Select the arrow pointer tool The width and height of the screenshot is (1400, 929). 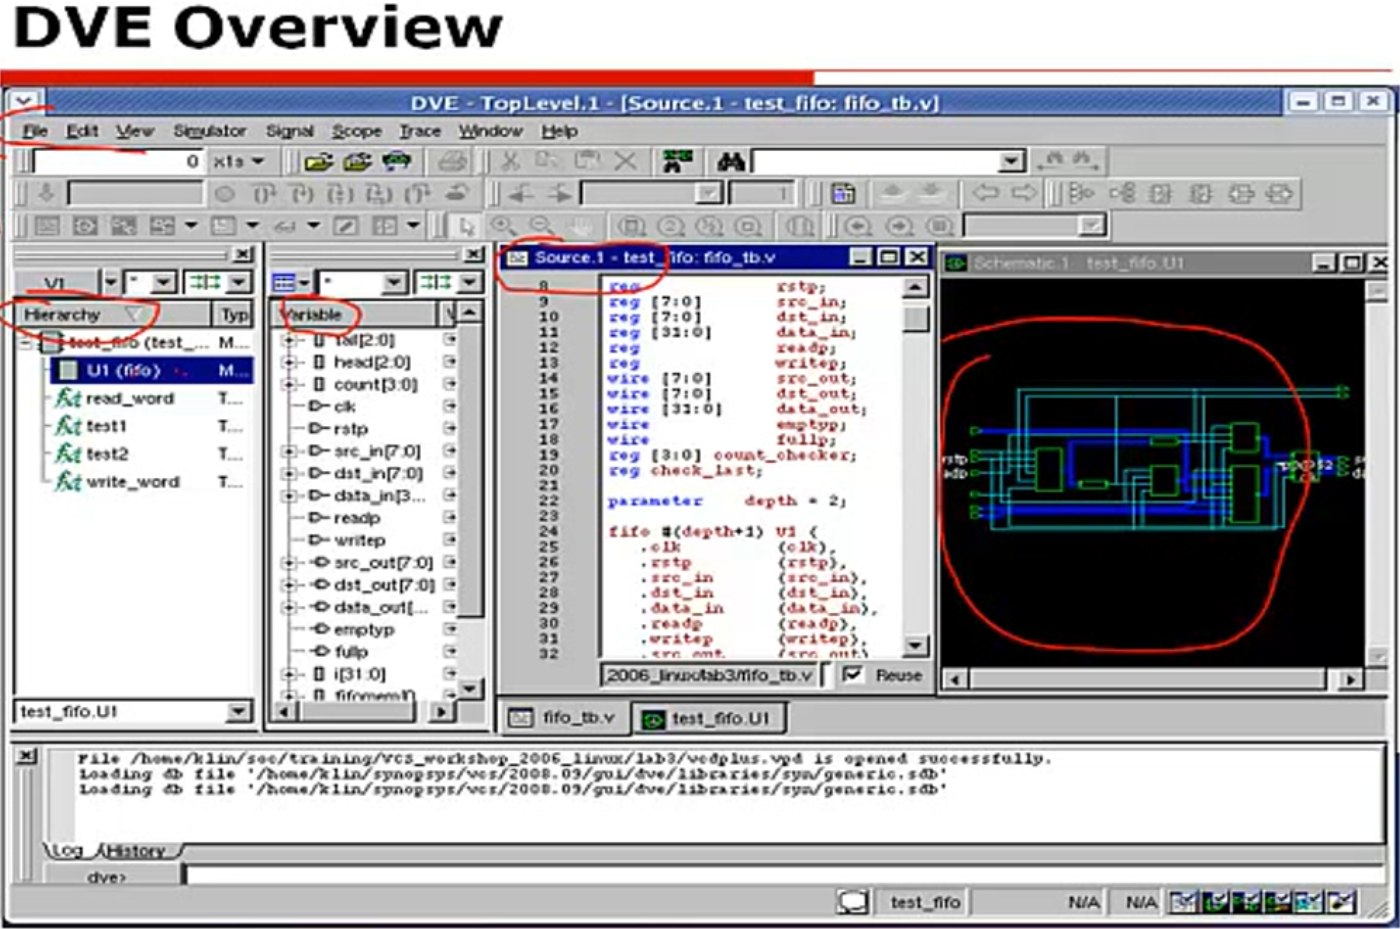point(465,226)
